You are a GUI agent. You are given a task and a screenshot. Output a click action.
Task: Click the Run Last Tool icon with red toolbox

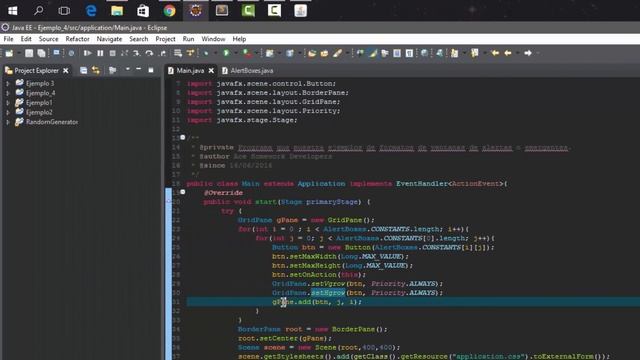tap(247, 53)
